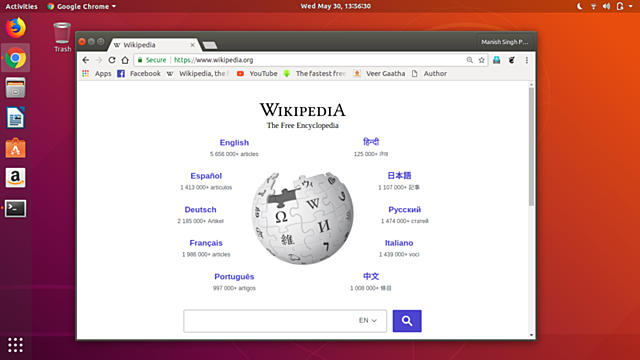The height and width of the screenshot is (360, 640).
Task: Open Ubuntu Software from the dock
Action: coord(16,148)
